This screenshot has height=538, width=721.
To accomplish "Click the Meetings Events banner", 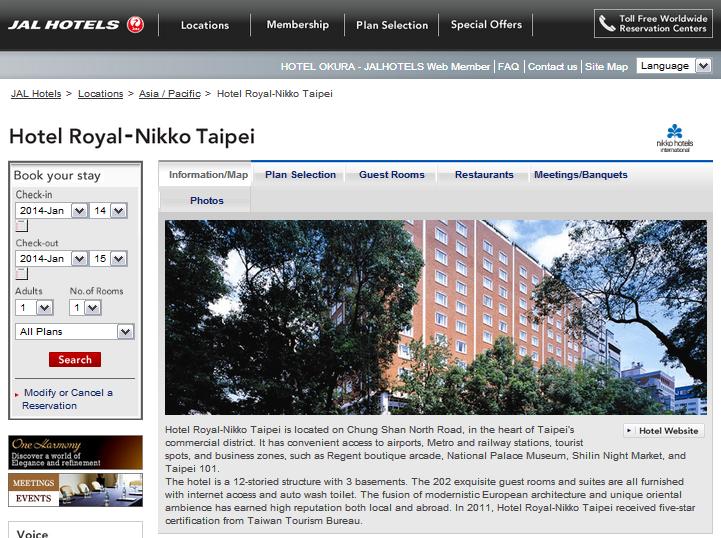I will click(75, 490).
